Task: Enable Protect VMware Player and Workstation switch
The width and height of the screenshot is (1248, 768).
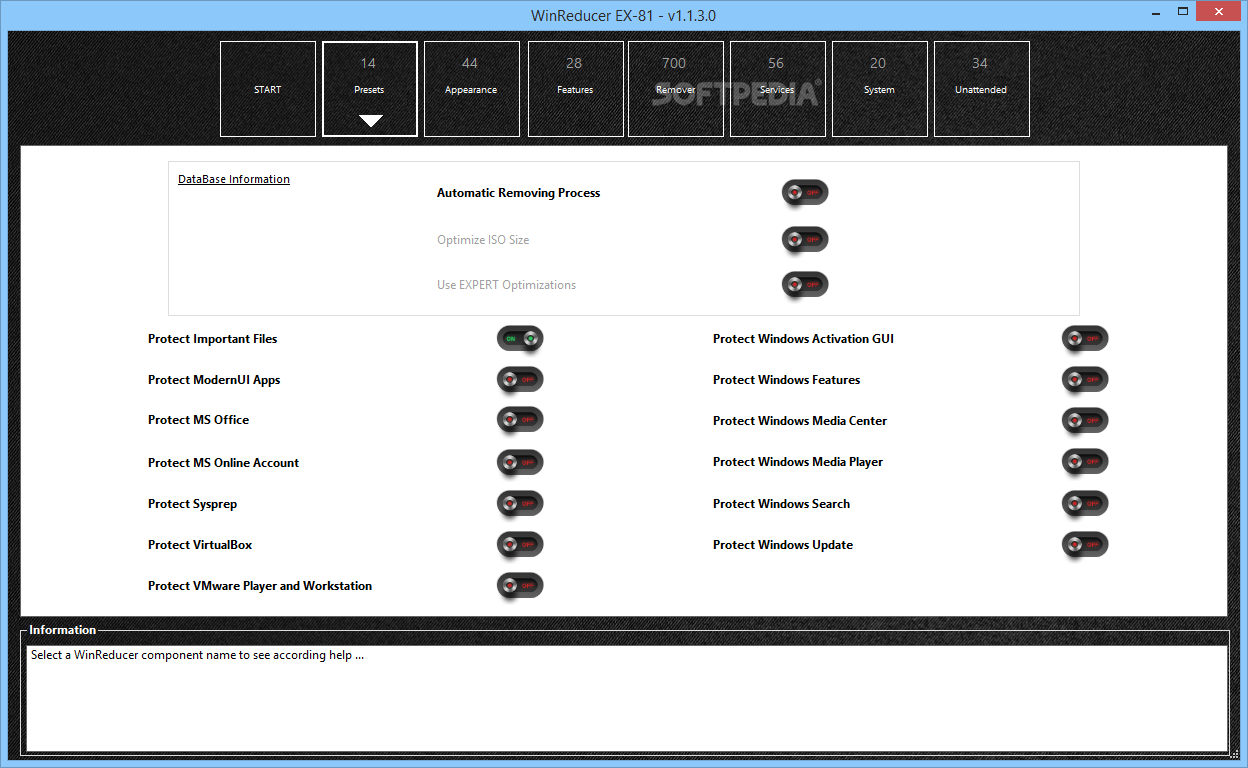Action: (x=520, y=586)
